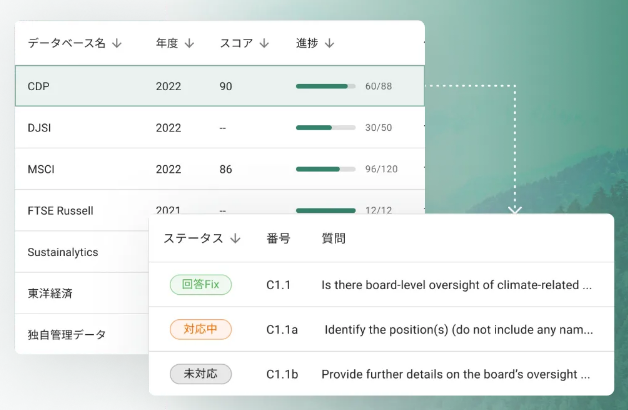This screenshot has height=410, width=628.
Task: Open the Identify the position(s) question
Action: tap(459, 330)
